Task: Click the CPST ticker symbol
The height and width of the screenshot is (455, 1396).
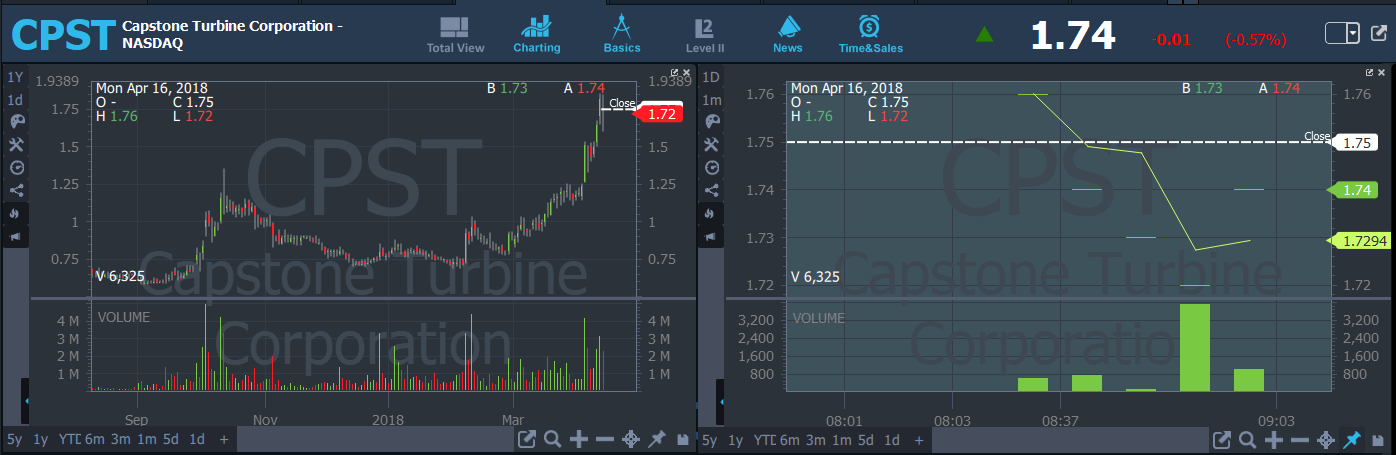Action: pyautogui.click(x=63, y=35)
